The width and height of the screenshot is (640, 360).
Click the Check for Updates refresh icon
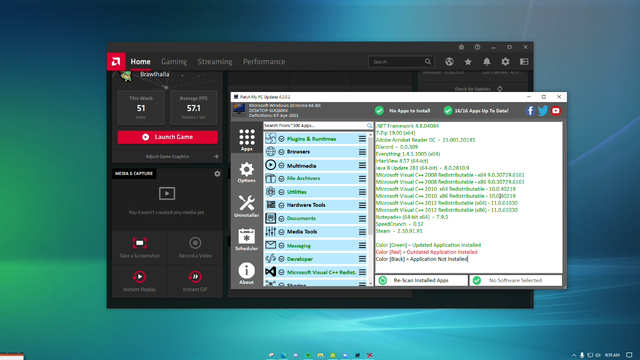click(x=500, y=89)
